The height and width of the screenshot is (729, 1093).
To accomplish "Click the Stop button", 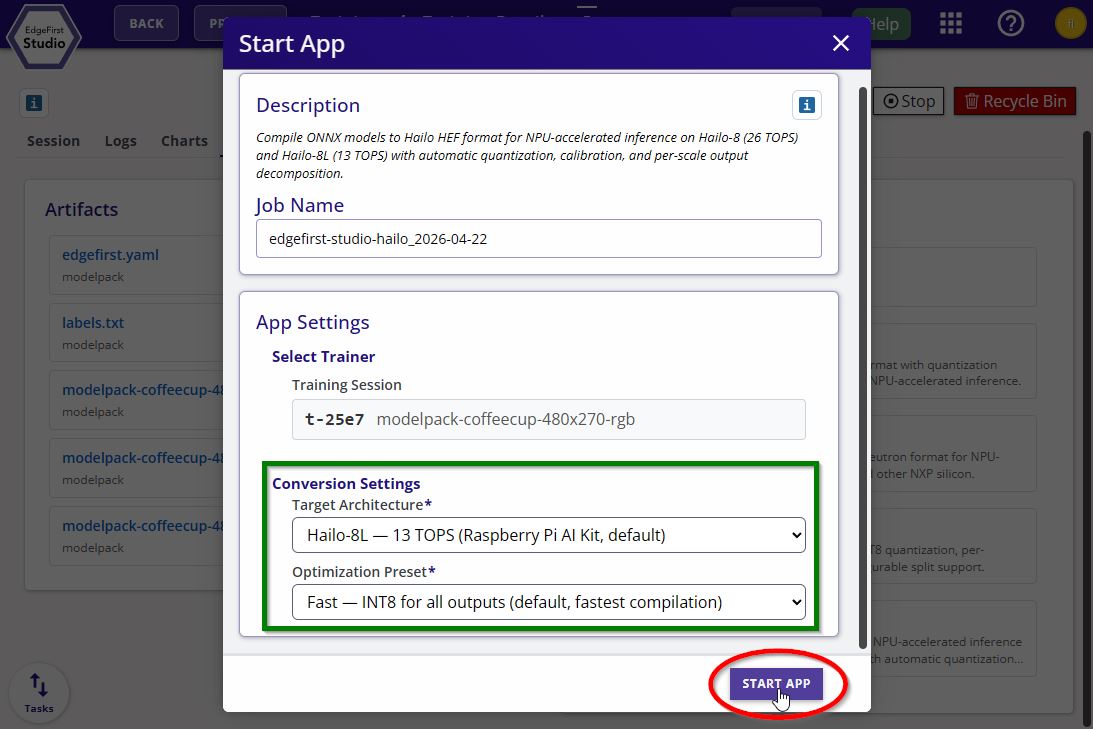I will click(908, 101).
